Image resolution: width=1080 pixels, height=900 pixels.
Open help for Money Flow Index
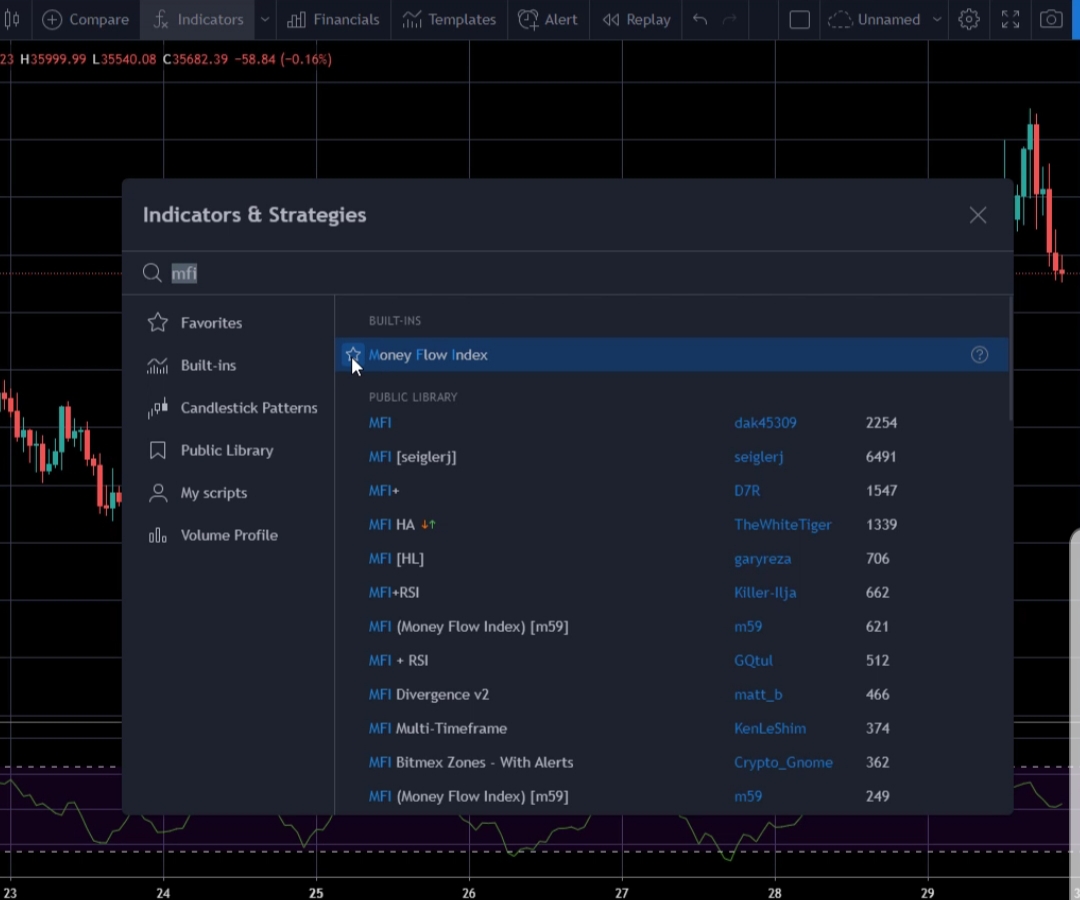(x=979, y=355)
